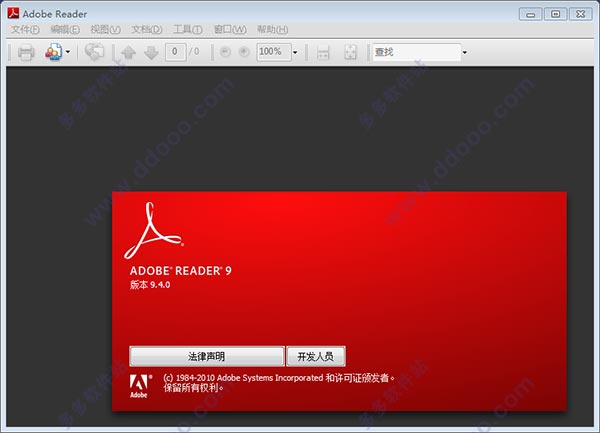Click the email/send globe icon

pos(94,52)
